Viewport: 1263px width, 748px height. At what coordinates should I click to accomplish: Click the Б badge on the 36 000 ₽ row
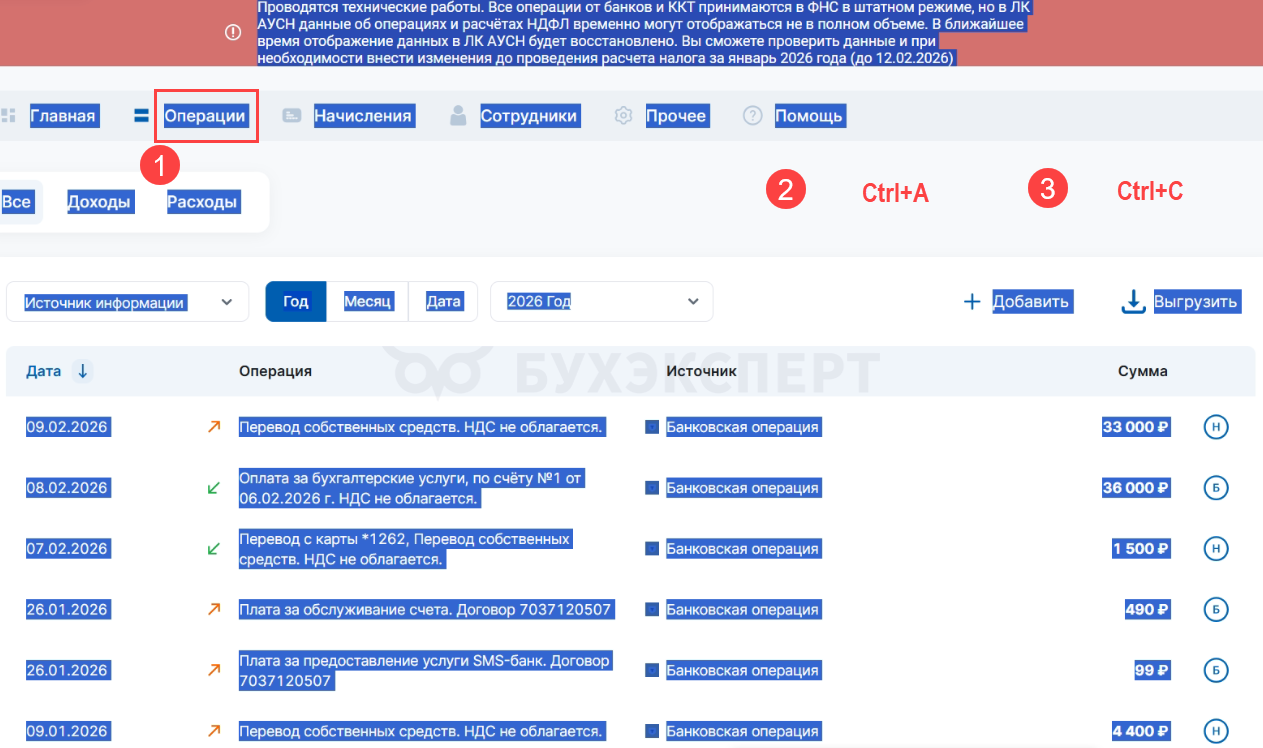[1215, 488]
